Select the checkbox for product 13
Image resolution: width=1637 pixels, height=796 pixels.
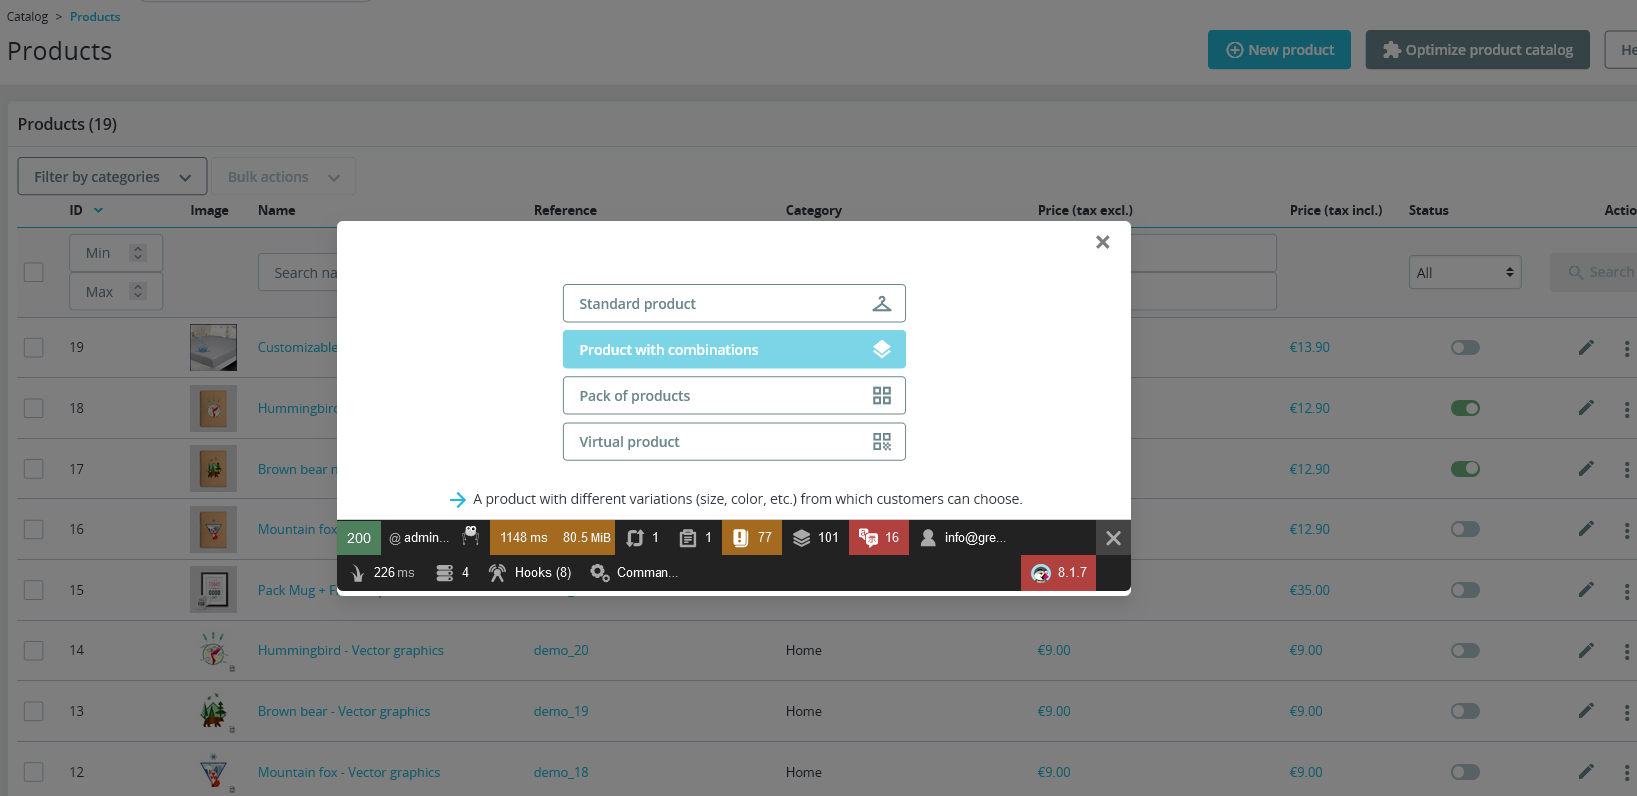pos(34,711)
